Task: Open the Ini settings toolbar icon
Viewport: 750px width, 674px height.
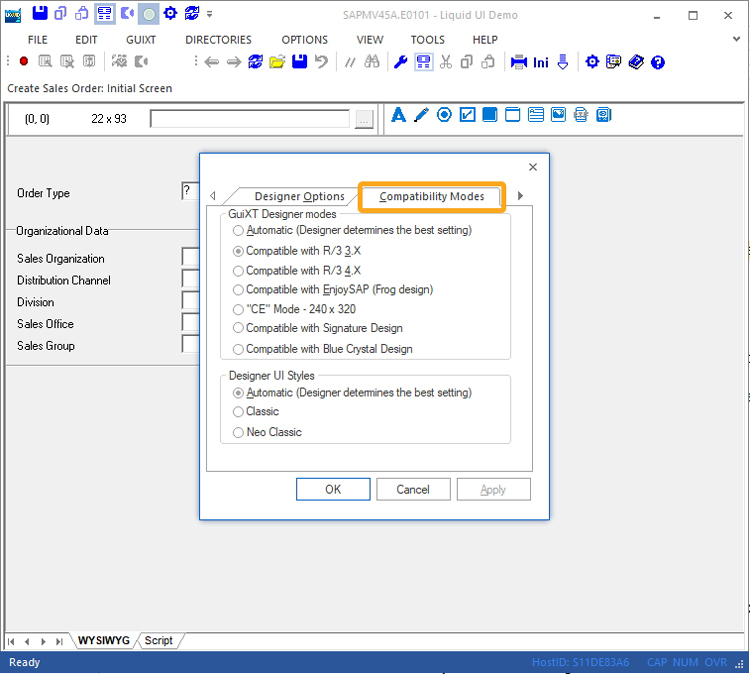Action: pyautogui.click(x=541, y=62)
